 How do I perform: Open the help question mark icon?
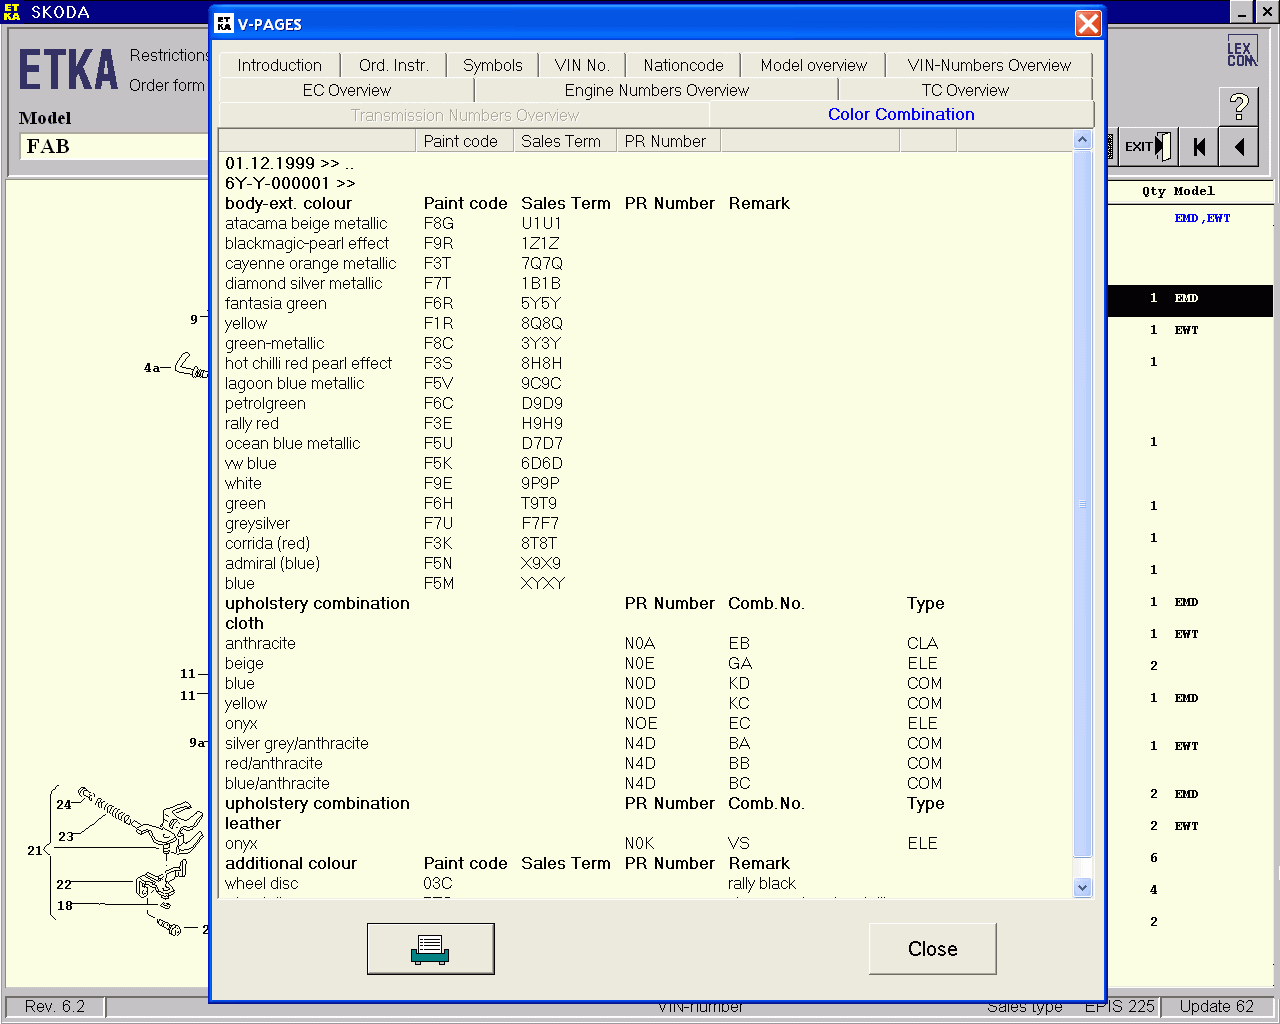tap(1239, 106)
